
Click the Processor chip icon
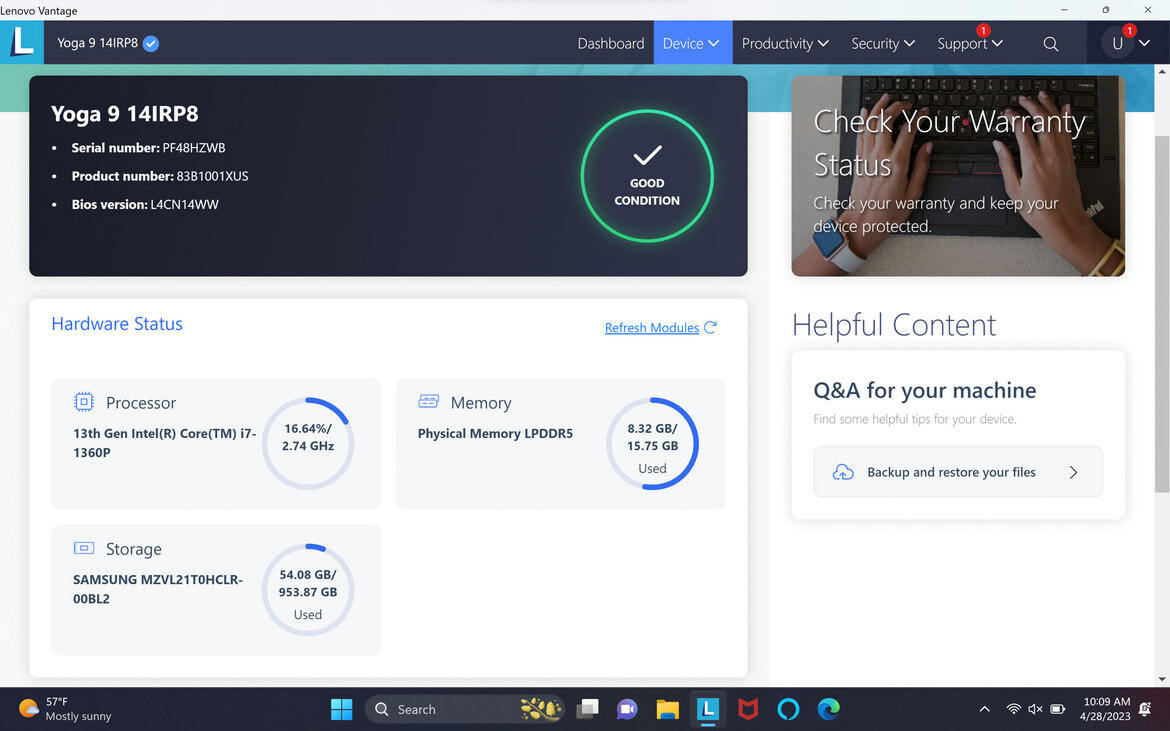84,402
